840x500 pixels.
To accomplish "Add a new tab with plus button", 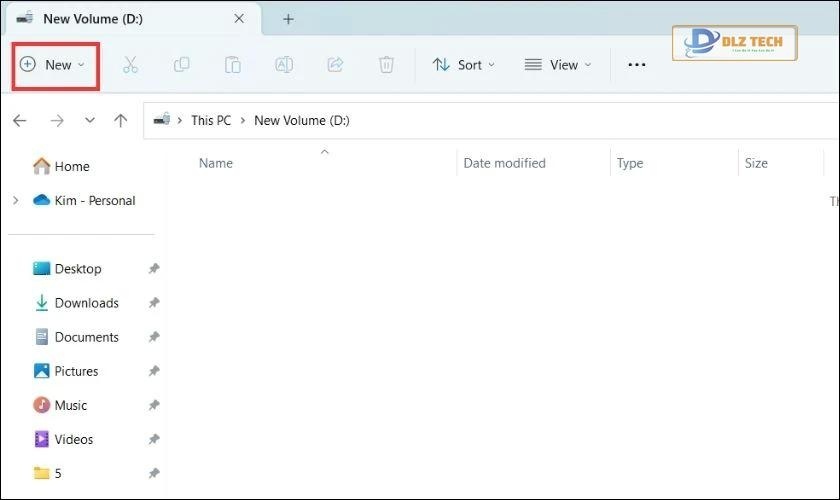I will coord(288,19).
